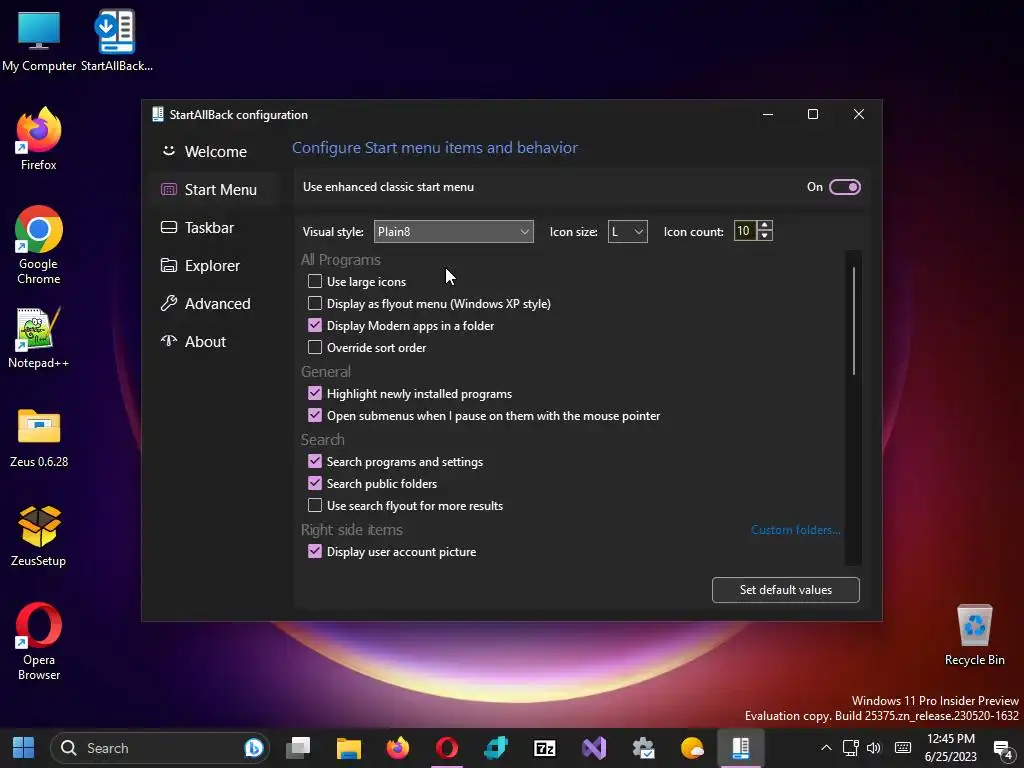Screen dimensions: 1024x768
Task: Click the Icon count number field
Action: (x=744, y=231)
